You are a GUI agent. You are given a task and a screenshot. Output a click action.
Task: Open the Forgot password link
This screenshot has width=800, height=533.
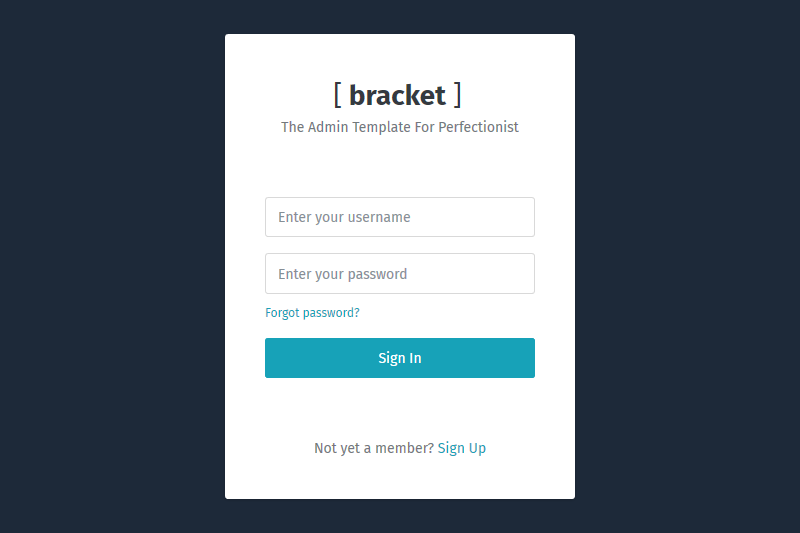(x=312, y=313)
